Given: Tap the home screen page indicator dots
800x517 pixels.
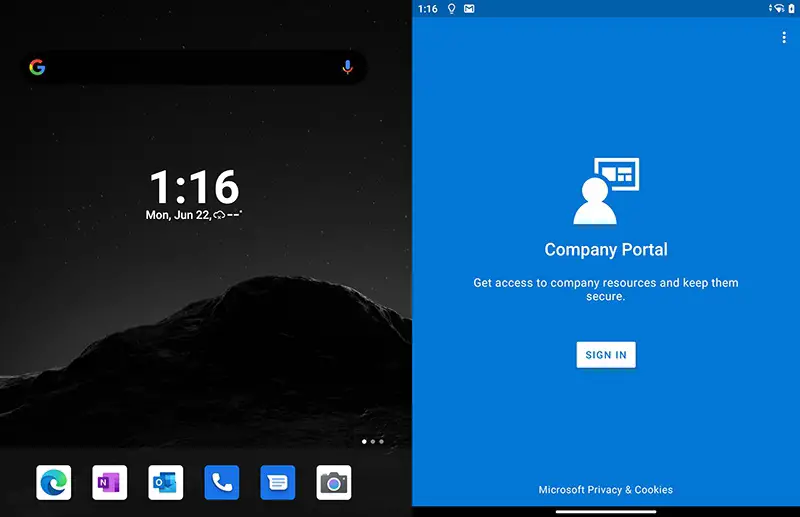Looking at the screenshot, I should (372, 441).
